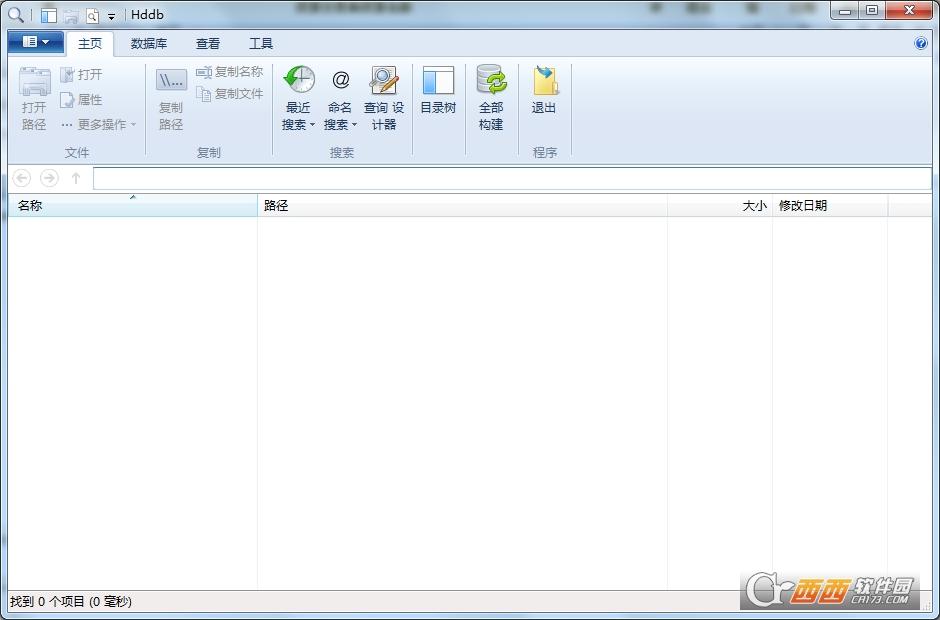Viewport: 940px width, 620px height.
Task: Toggle directory tree from quick access toolbar
Action: [49, 15]
